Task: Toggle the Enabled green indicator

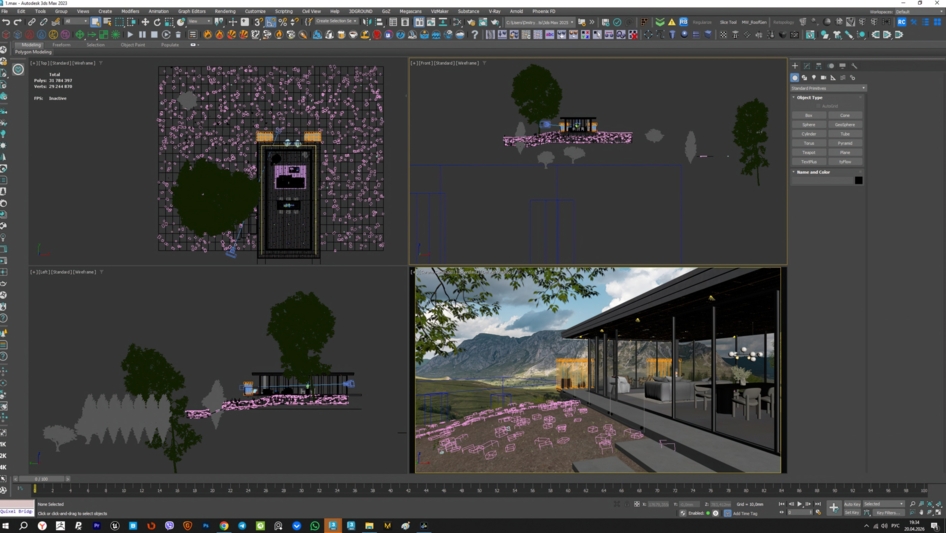Action: coord(708,513)
